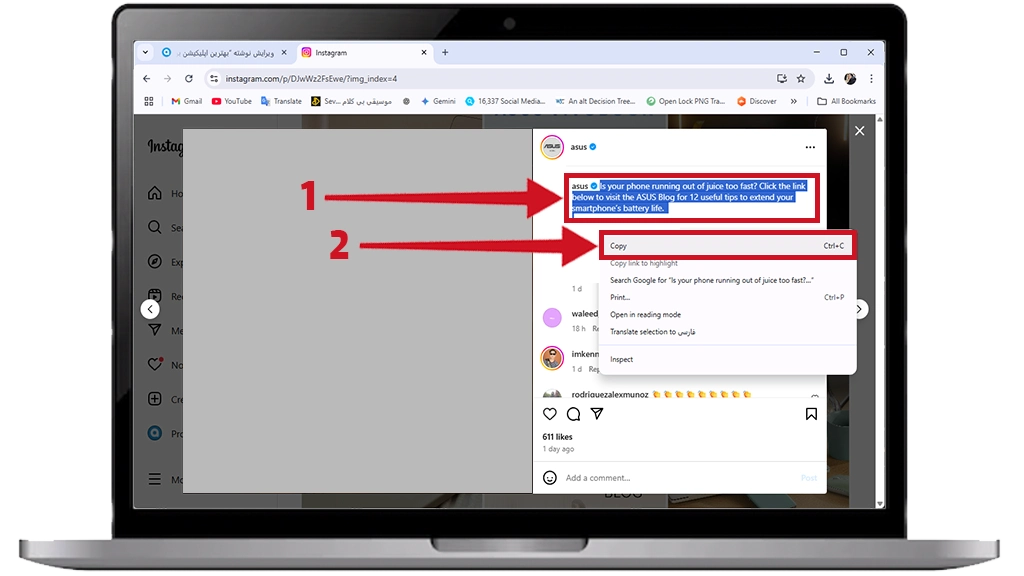Viewport: 1024px width, 576px height.
Task: Go to previous image in carousel
Action: [x=150, y=310]
